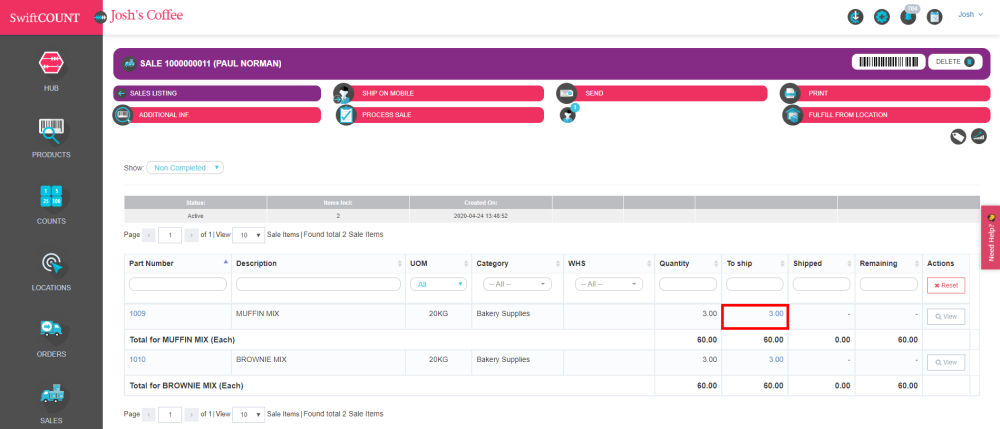Click the Shipped filter field

pos(821,284)
